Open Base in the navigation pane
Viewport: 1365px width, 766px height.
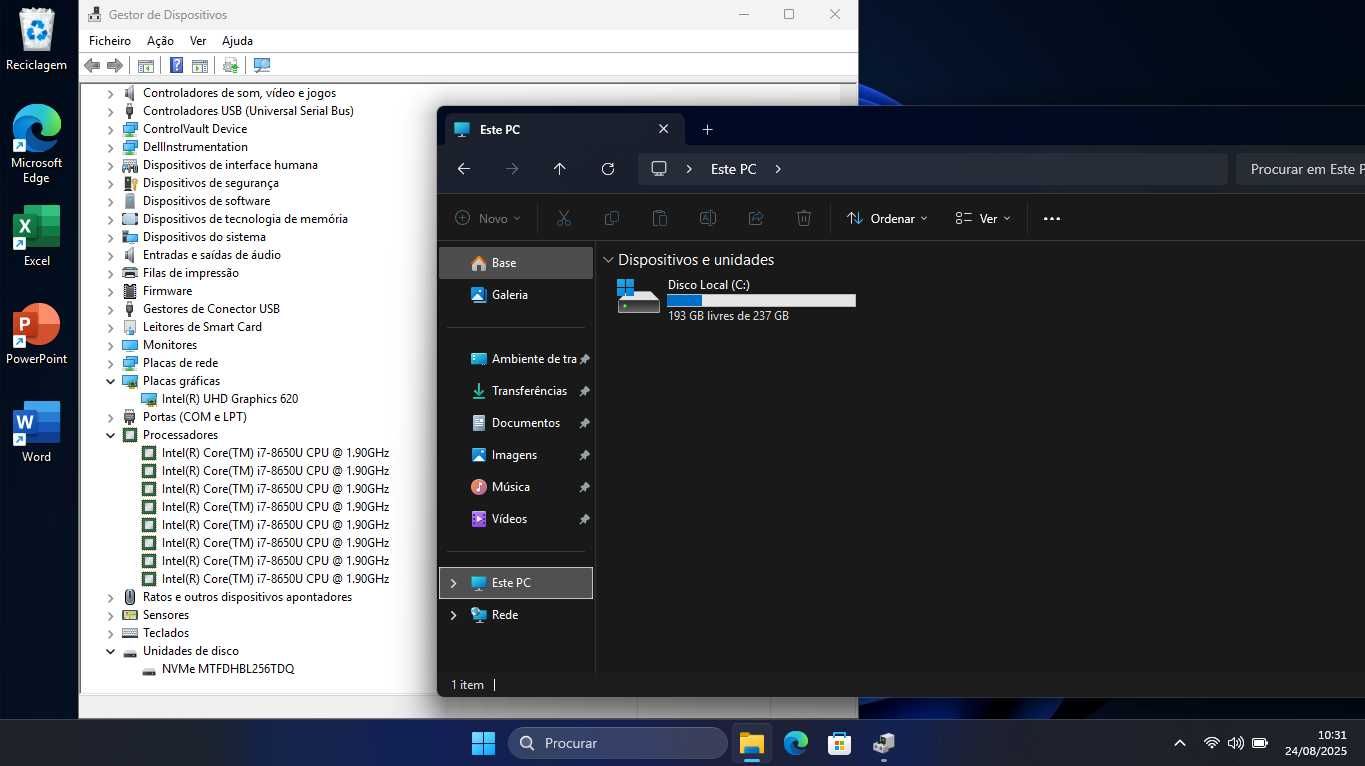click(x=516, y=263)
